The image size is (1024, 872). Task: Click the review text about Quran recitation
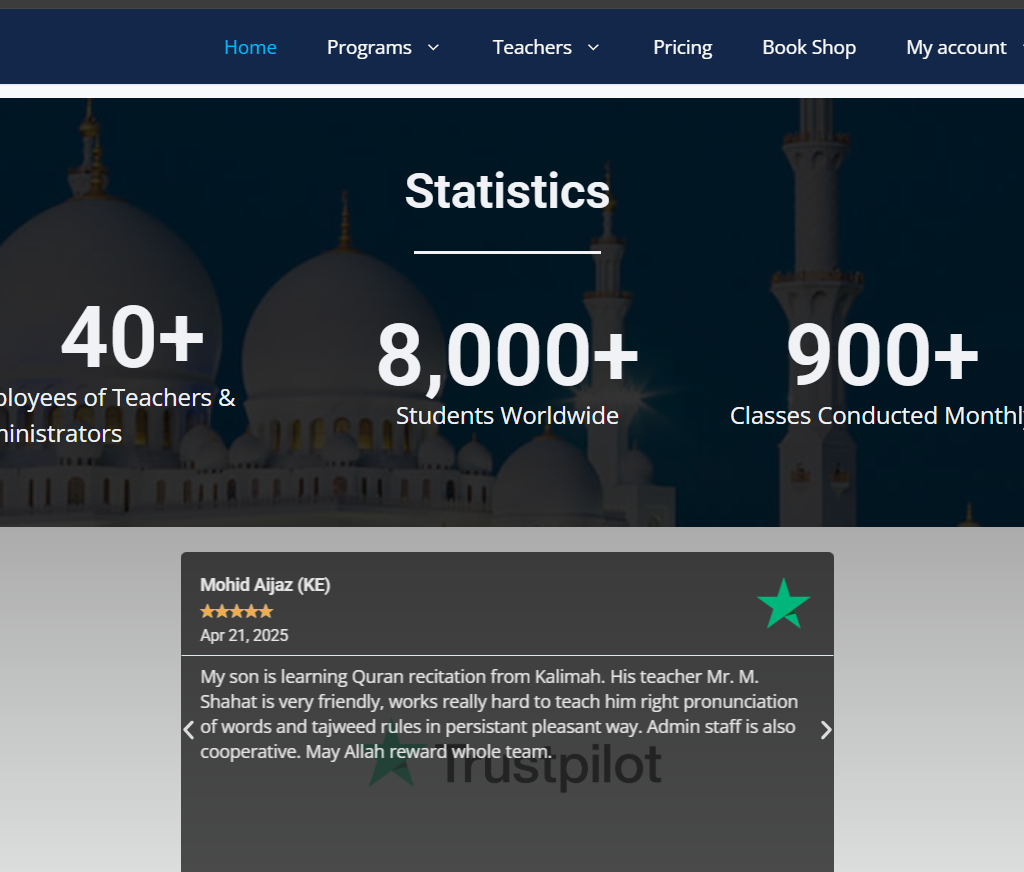(499, 714)
